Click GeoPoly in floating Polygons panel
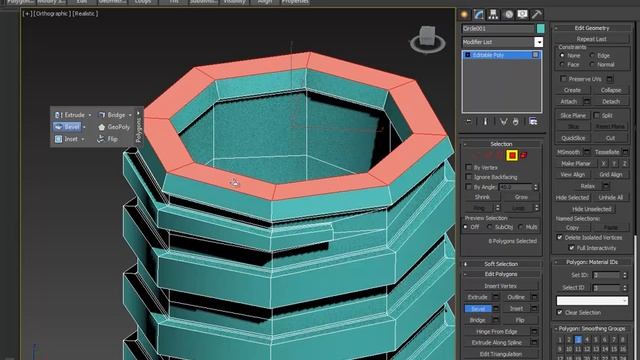 [x=114, y=127]
